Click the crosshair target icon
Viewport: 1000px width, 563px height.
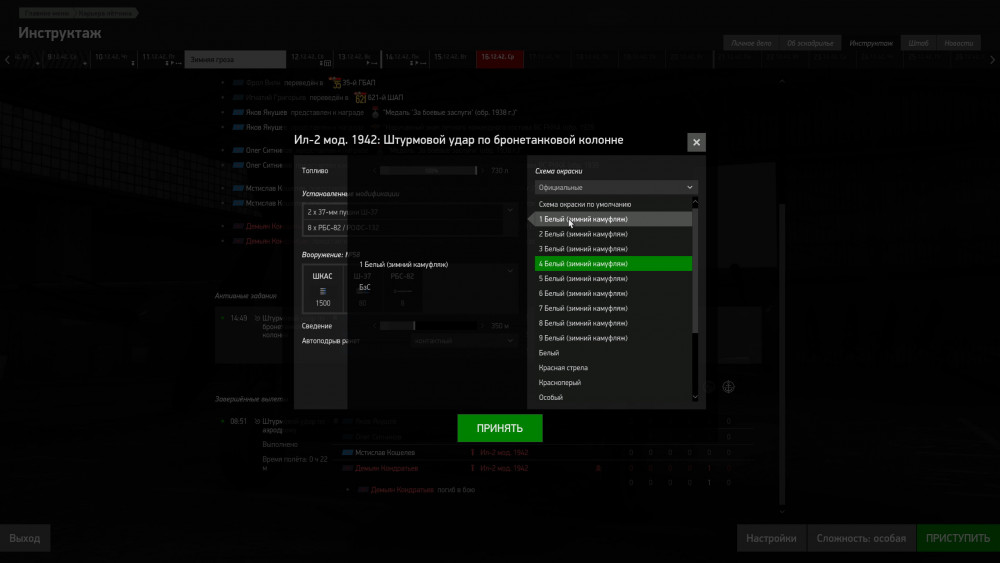(x=728, y=387)
